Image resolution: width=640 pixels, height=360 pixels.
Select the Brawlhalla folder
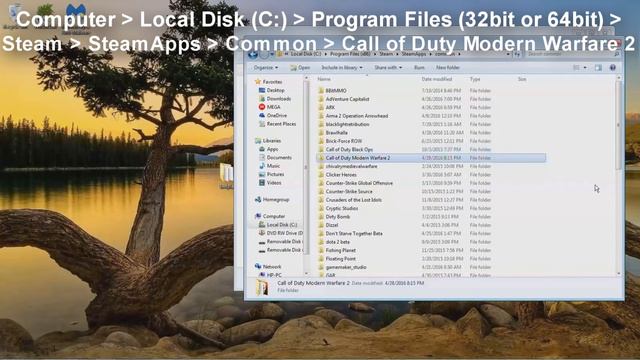(x=333, y=133)
